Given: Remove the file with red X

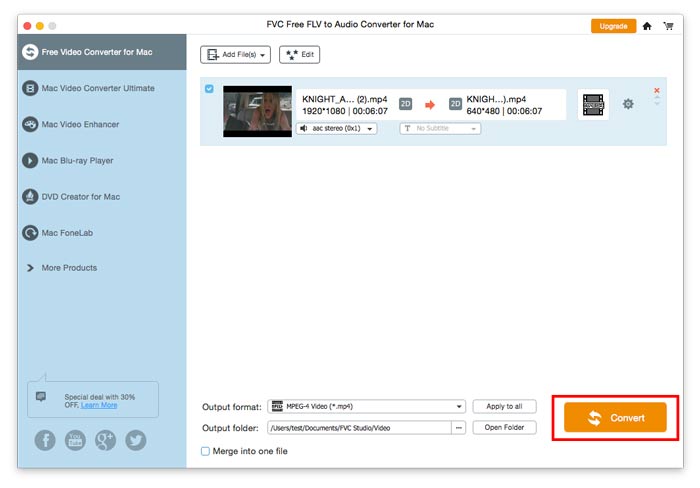Looking at the screenshot, I should click(657, 90).
